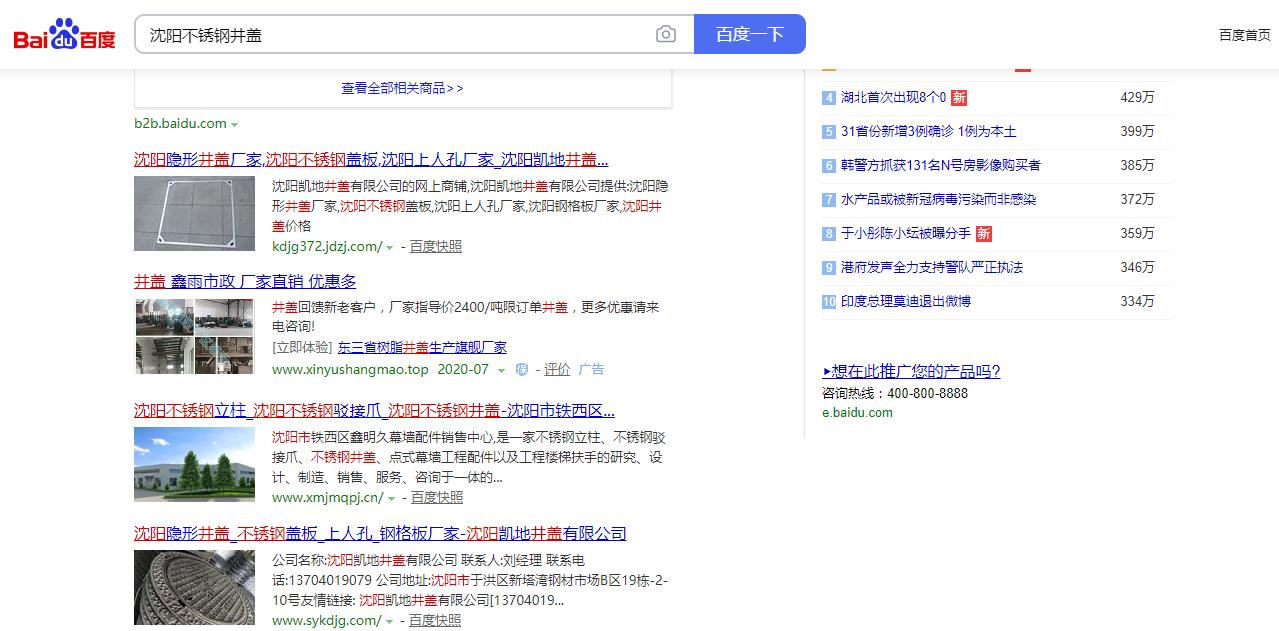
Task: Open hot search 港府发声全力支持警队严正执法
Action: click(932, 268)
